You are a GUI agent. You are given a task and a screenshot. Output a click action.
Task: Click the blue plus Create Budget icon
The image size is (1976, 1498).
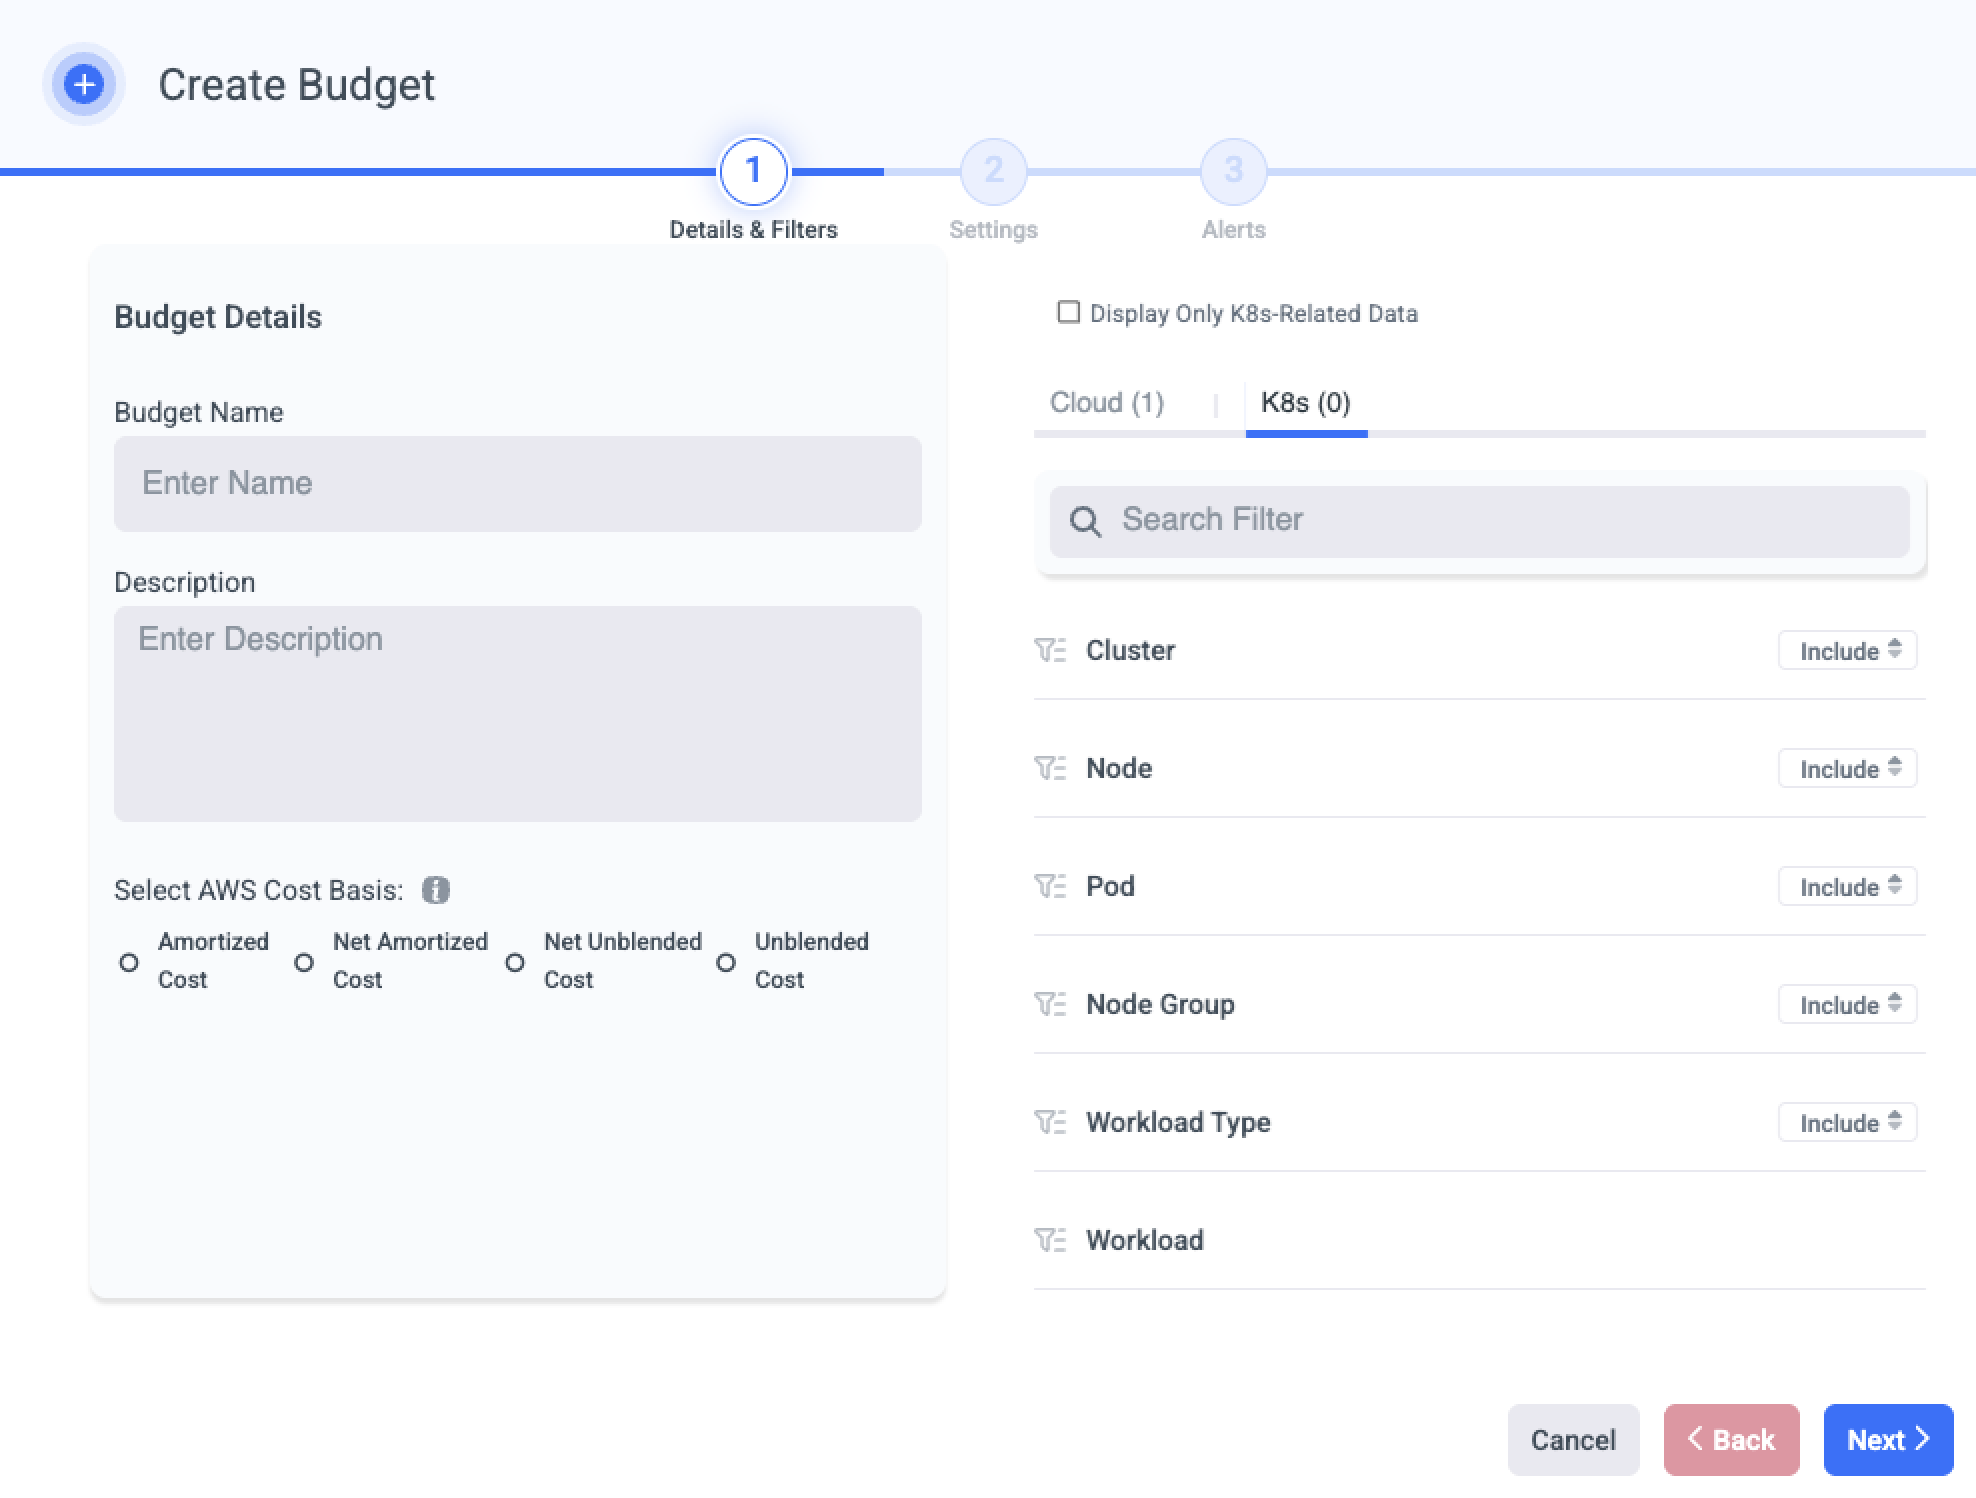84,84
